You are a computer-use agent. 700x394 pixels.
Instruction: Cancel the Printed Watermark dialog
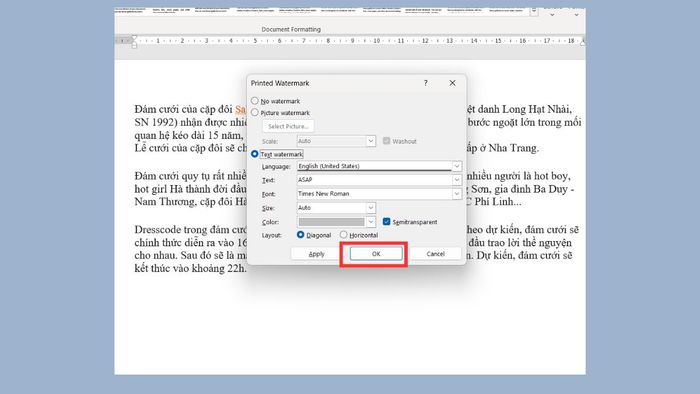pyautogui.click(x=435, y=254)
